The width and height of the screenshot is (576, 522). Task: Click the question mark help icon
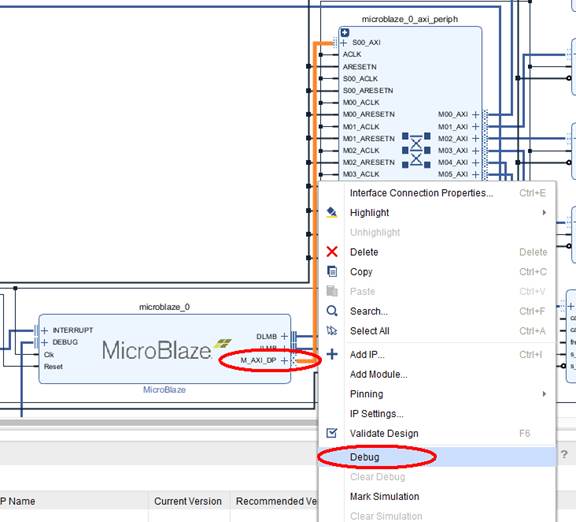tap(564, 455)
